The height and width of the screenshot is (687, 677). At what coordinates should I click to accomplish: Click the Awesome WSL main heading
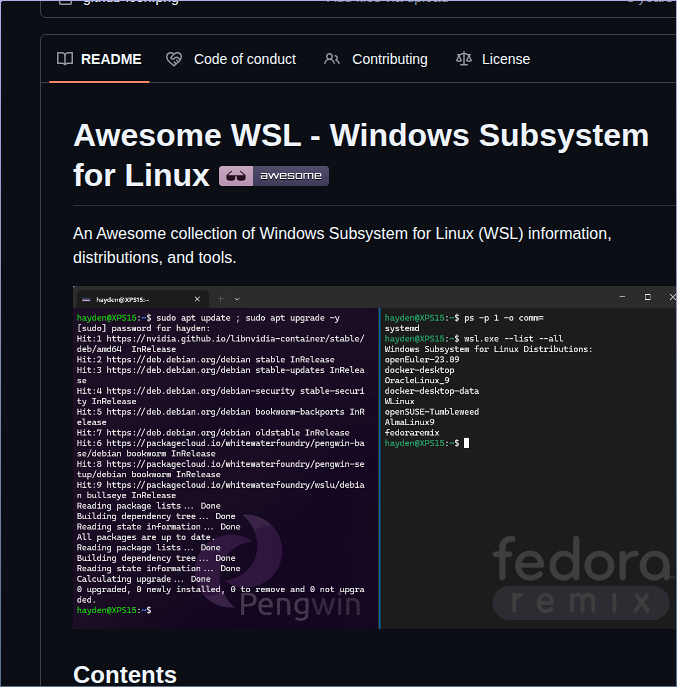pyautogui.click(x=361, y=155)
